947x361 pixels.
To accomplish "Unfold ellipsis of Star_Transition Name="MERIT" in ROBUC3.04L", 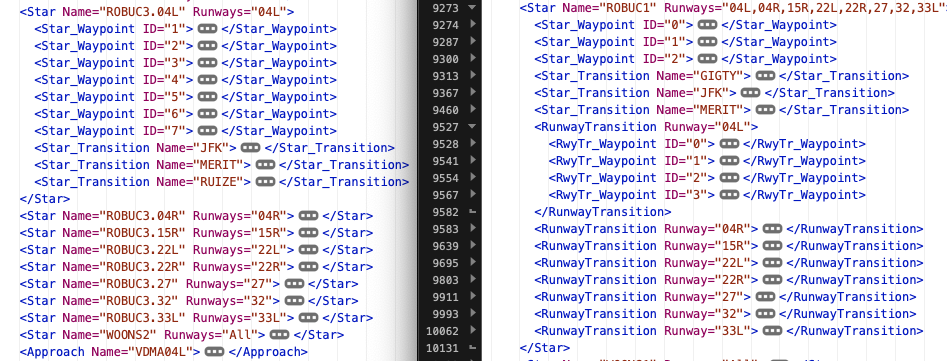I will (x=265, y=164).
